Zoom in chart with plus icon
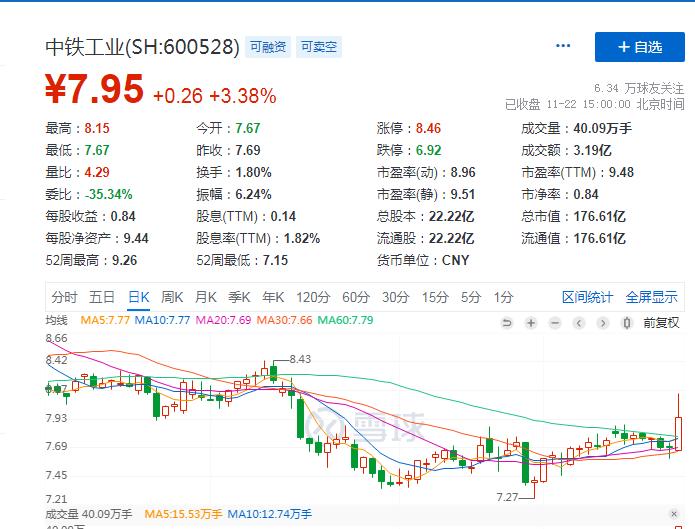The image size is (695, 529). (x=531, y=323)
